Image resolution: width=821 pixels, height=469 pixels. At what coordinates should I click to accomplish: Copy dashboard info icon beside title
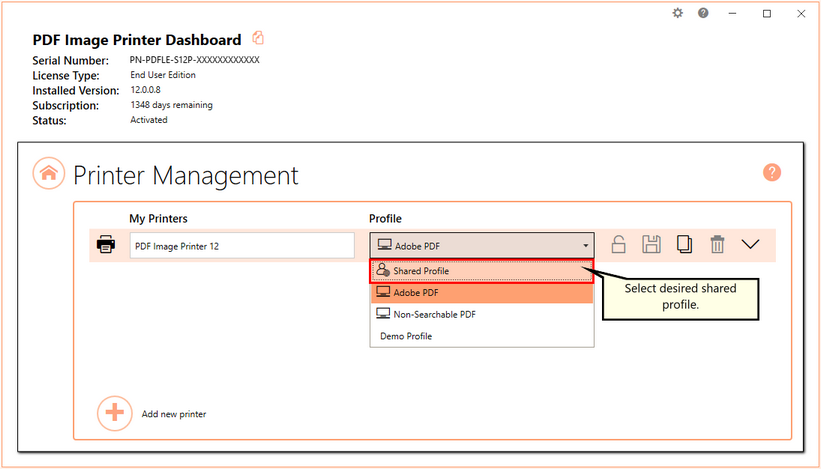tap(258, 38)
